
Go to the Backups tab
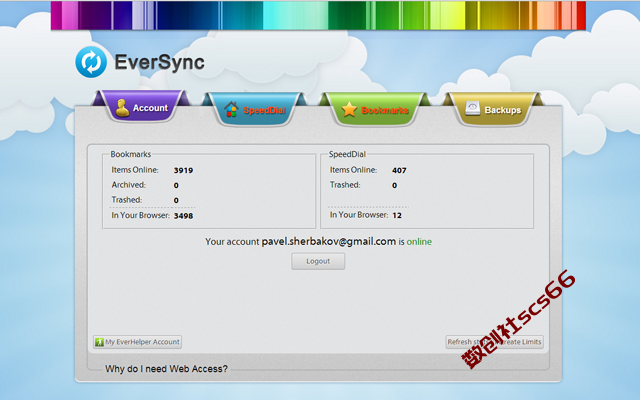[x=494, y=109]
